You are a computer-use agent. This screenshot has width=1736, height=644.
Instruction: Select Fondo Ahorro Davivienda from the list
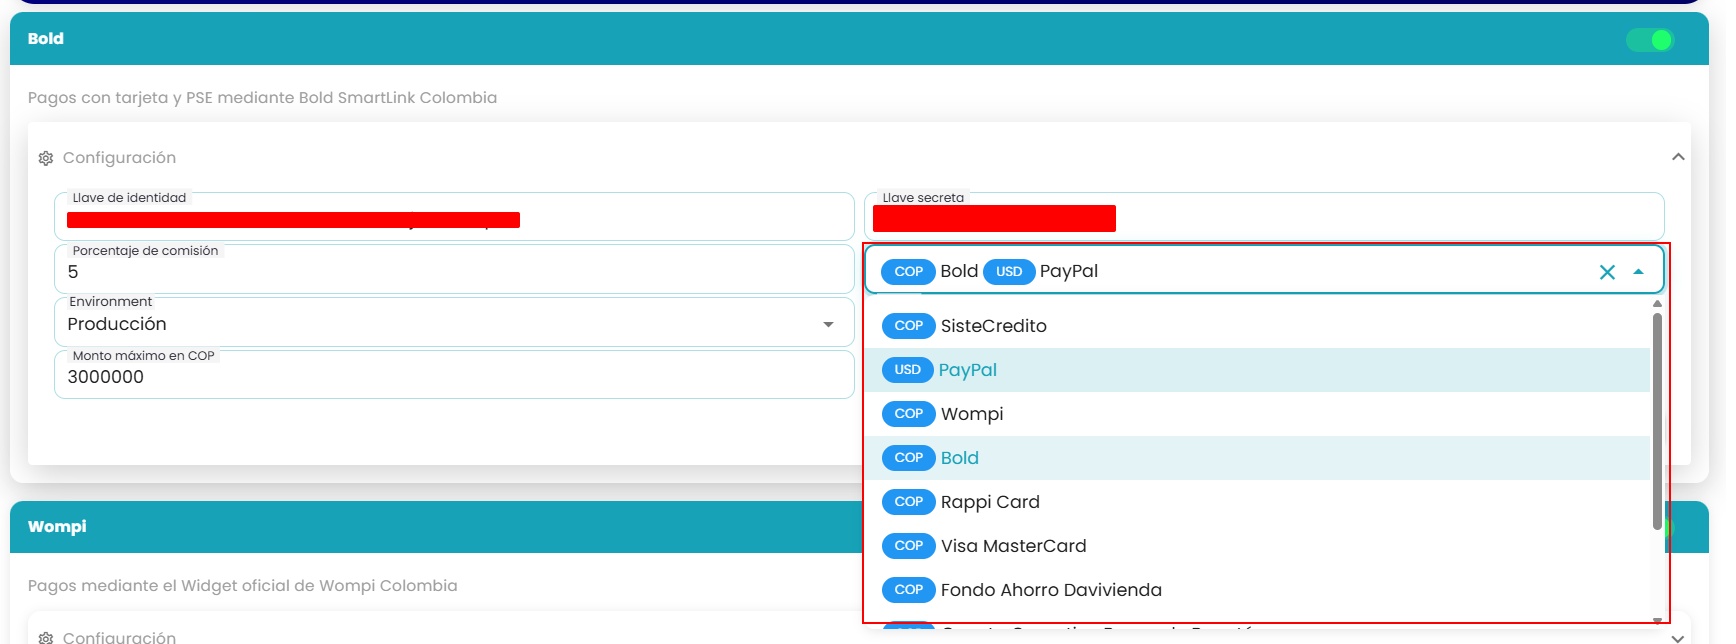[x=1257, y=590]
